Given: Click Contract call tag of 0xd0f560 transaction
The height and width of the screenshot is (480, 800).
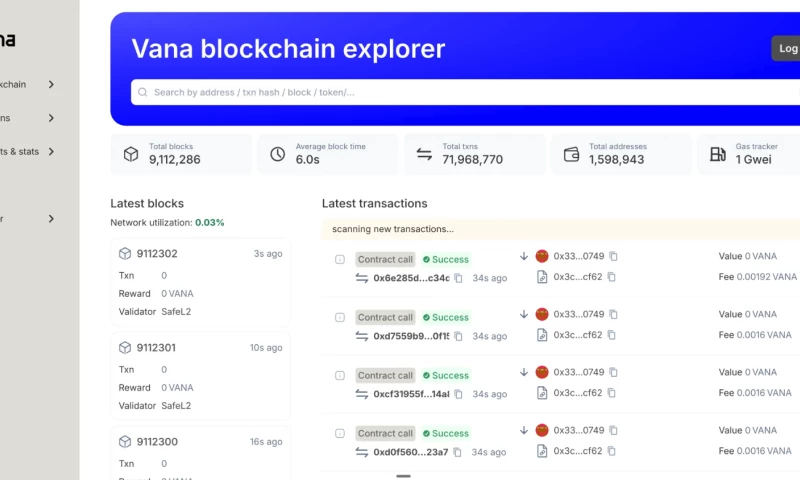Looking at the screenshot, I should (385, 434).
